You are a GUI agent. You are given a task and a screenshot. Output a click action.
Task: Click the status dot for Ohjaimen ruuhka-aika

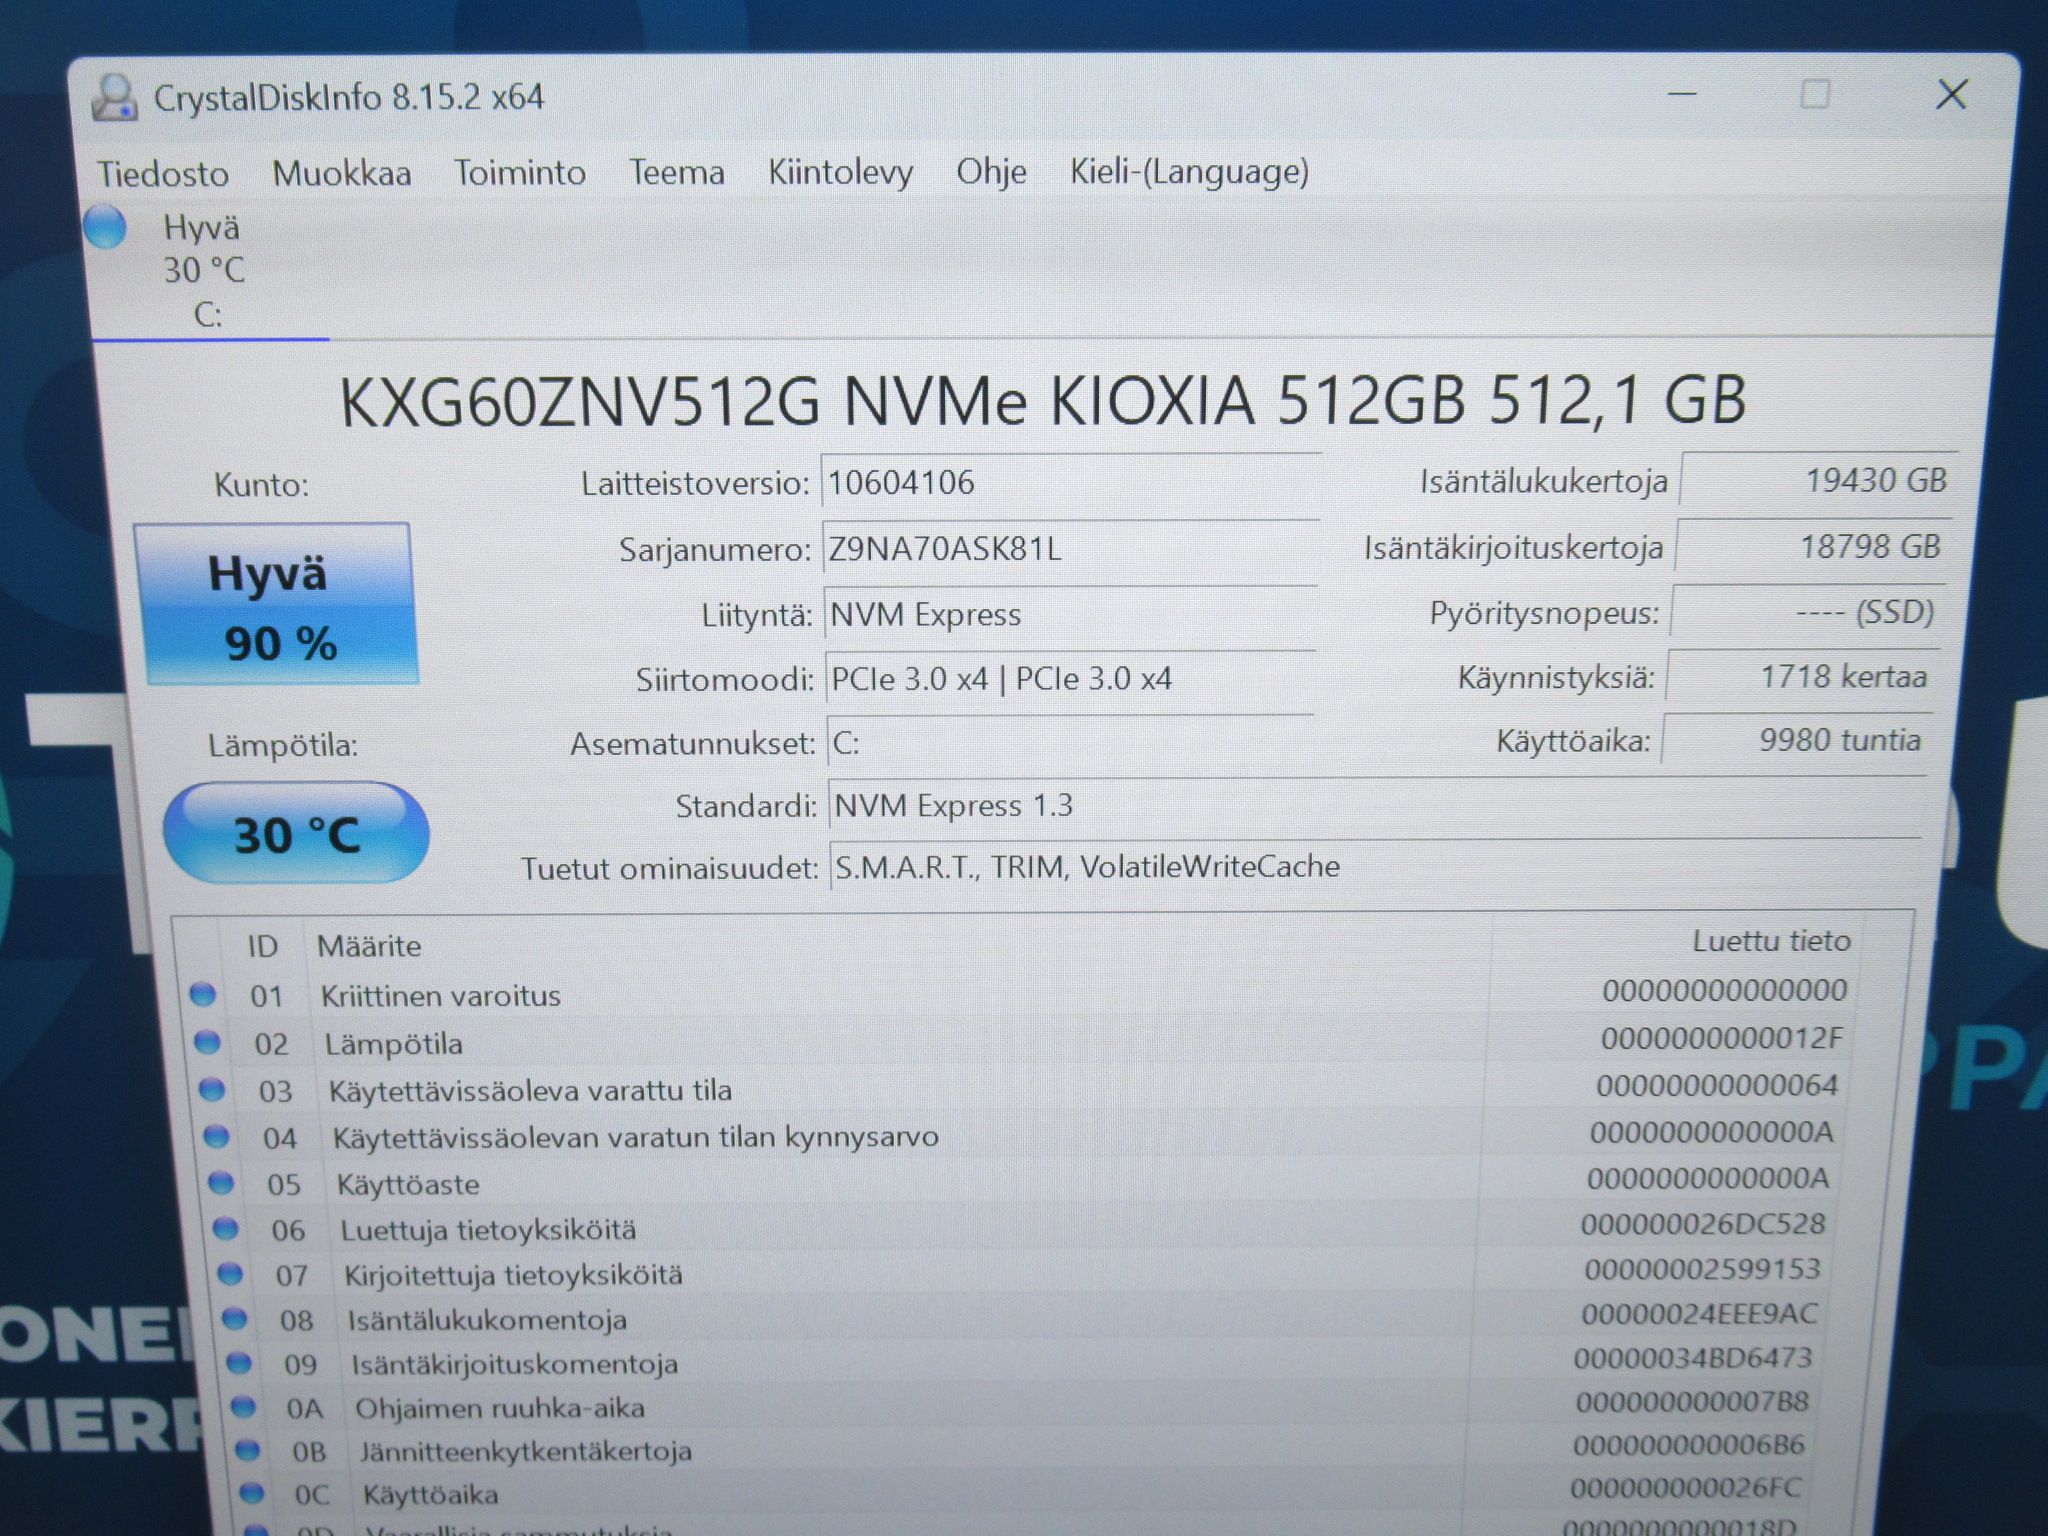pos(243,1407)
